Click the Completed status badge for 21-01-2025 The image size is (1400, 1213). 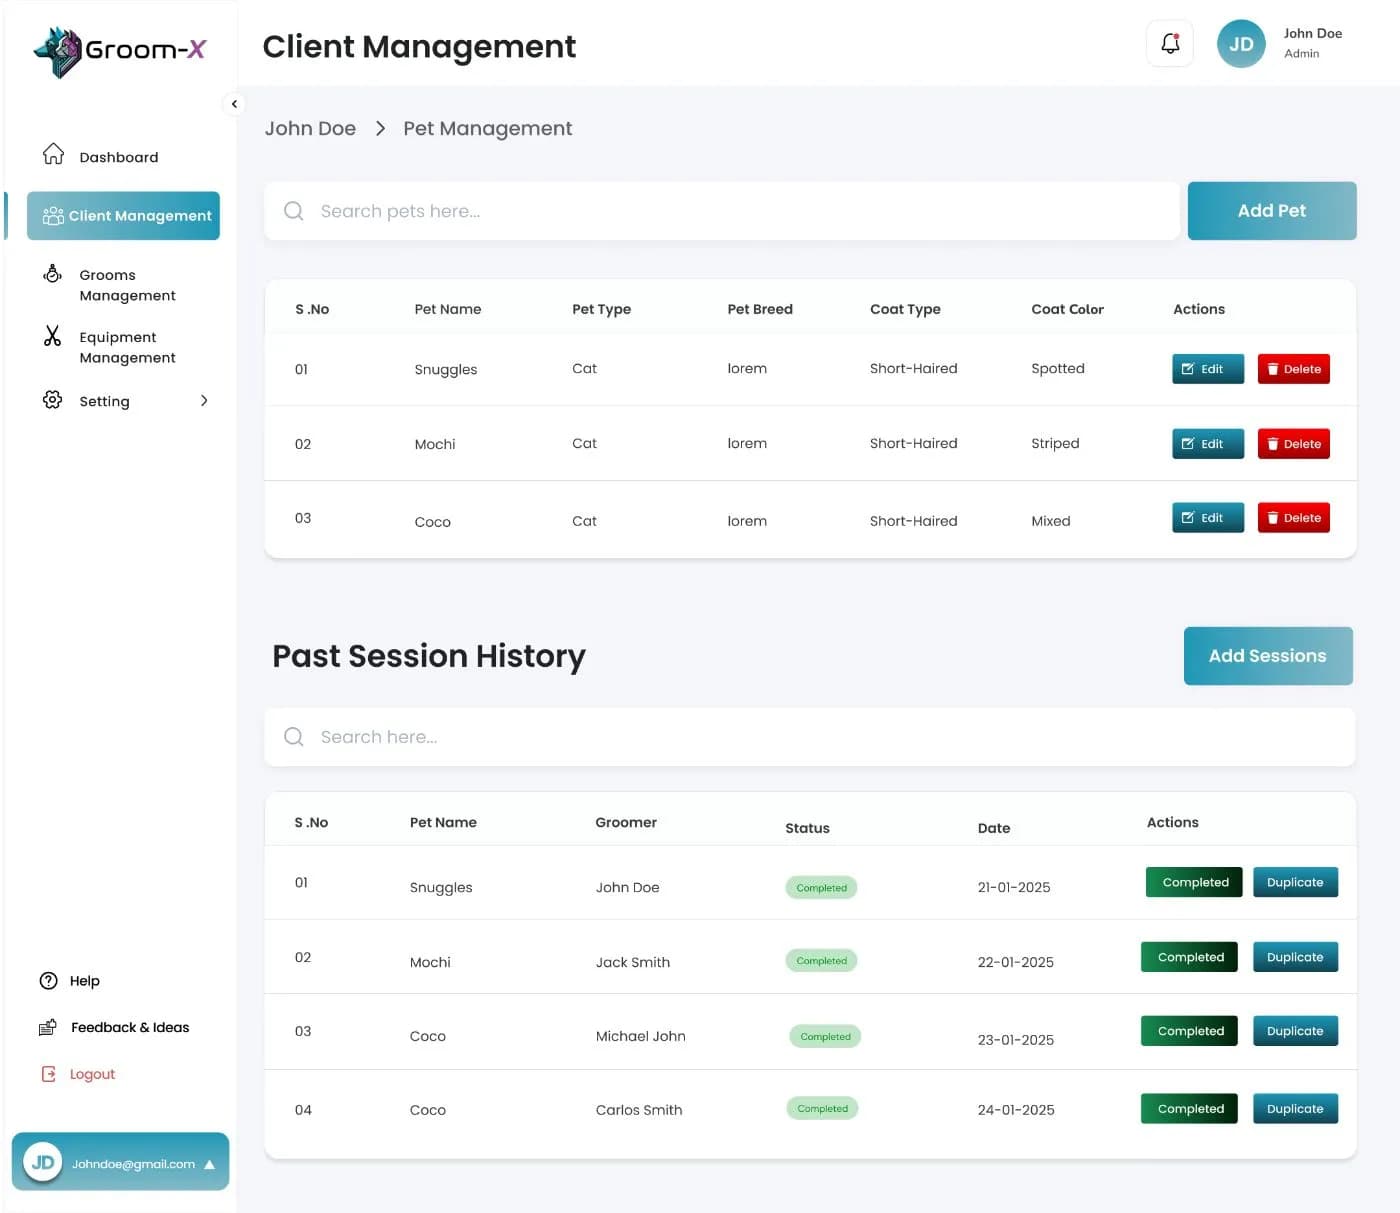(x=821, y=888)
